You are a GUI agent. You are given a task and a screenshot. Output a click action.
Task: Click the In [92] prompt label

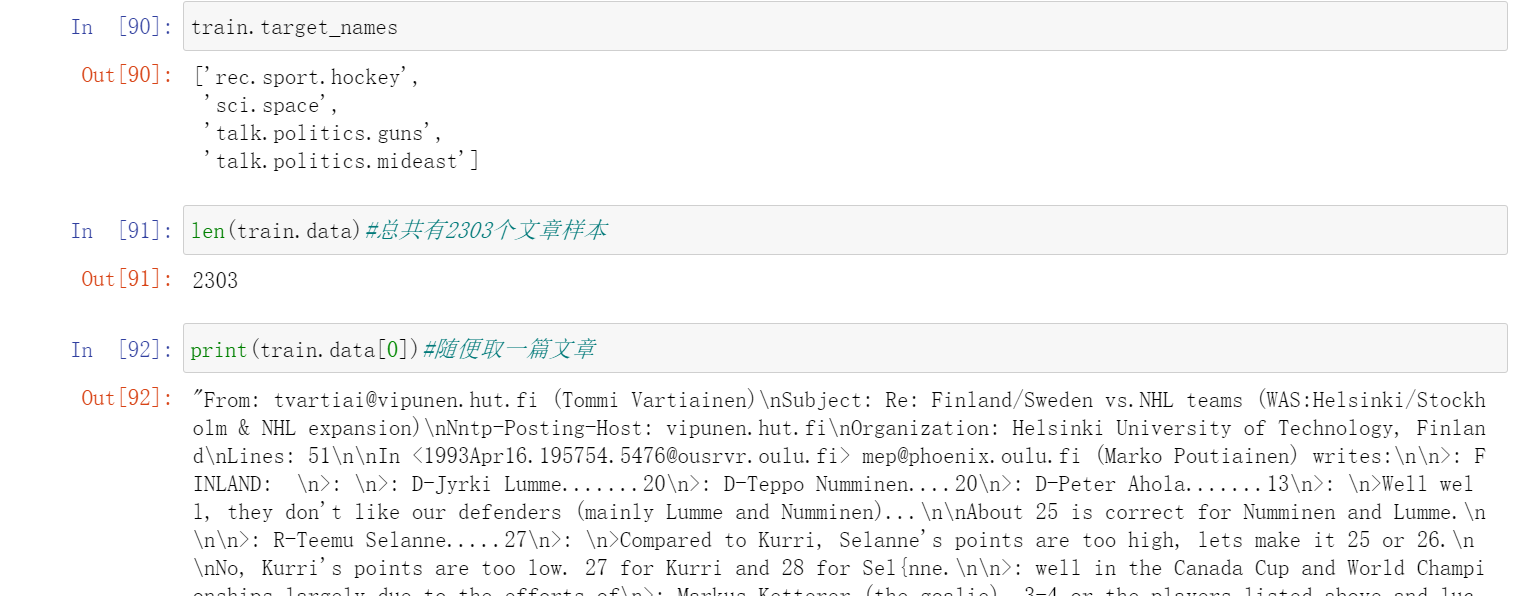click(x=122, y=349)
